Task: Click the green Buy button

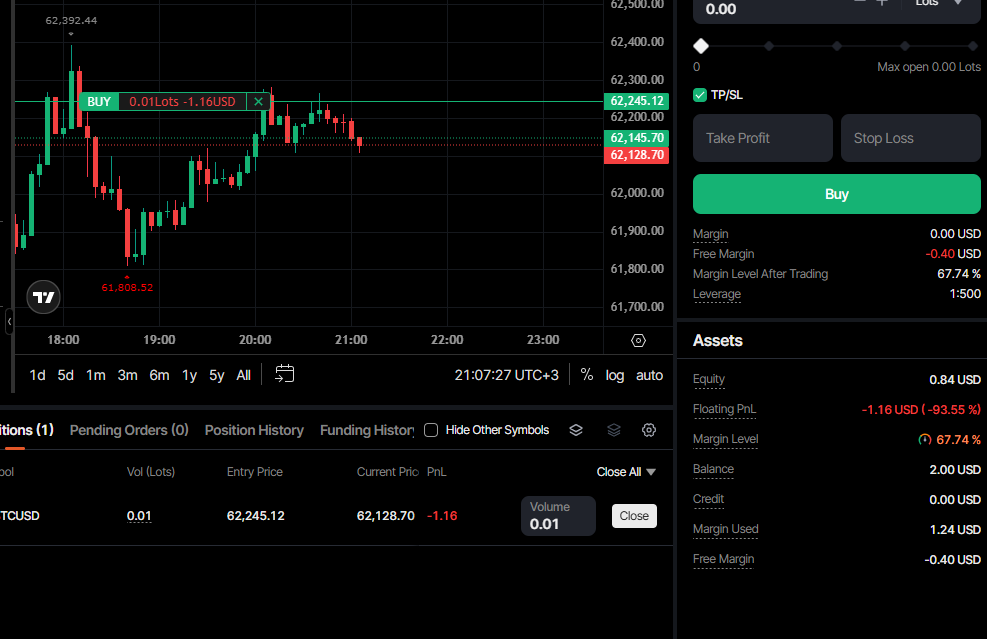Action: [x=837, y=194]
